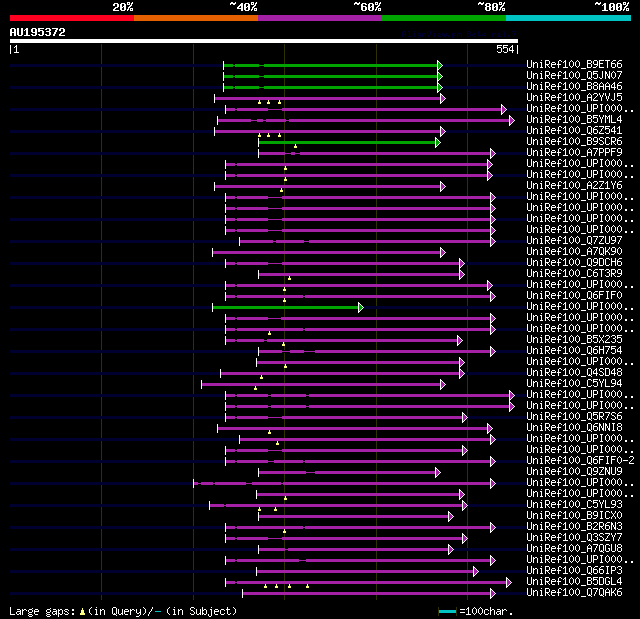Viewport: 640px width, 619px height.
Task: Click the arrowhead ending the UniRef100_Q9ZNU9 bar
Action: click(438, 473)
